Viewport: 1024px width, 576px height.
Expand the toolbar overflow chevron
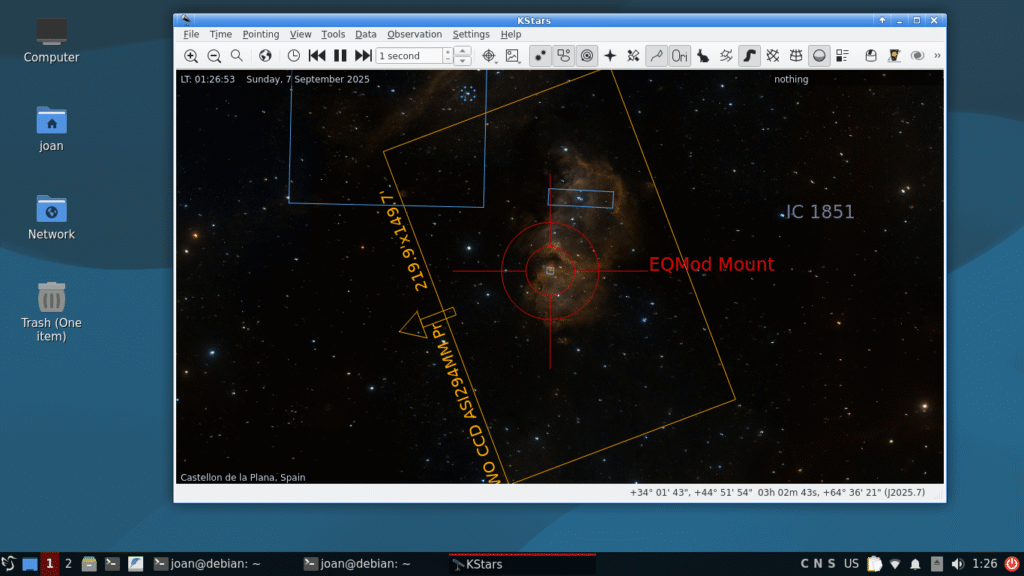(937, 56)
